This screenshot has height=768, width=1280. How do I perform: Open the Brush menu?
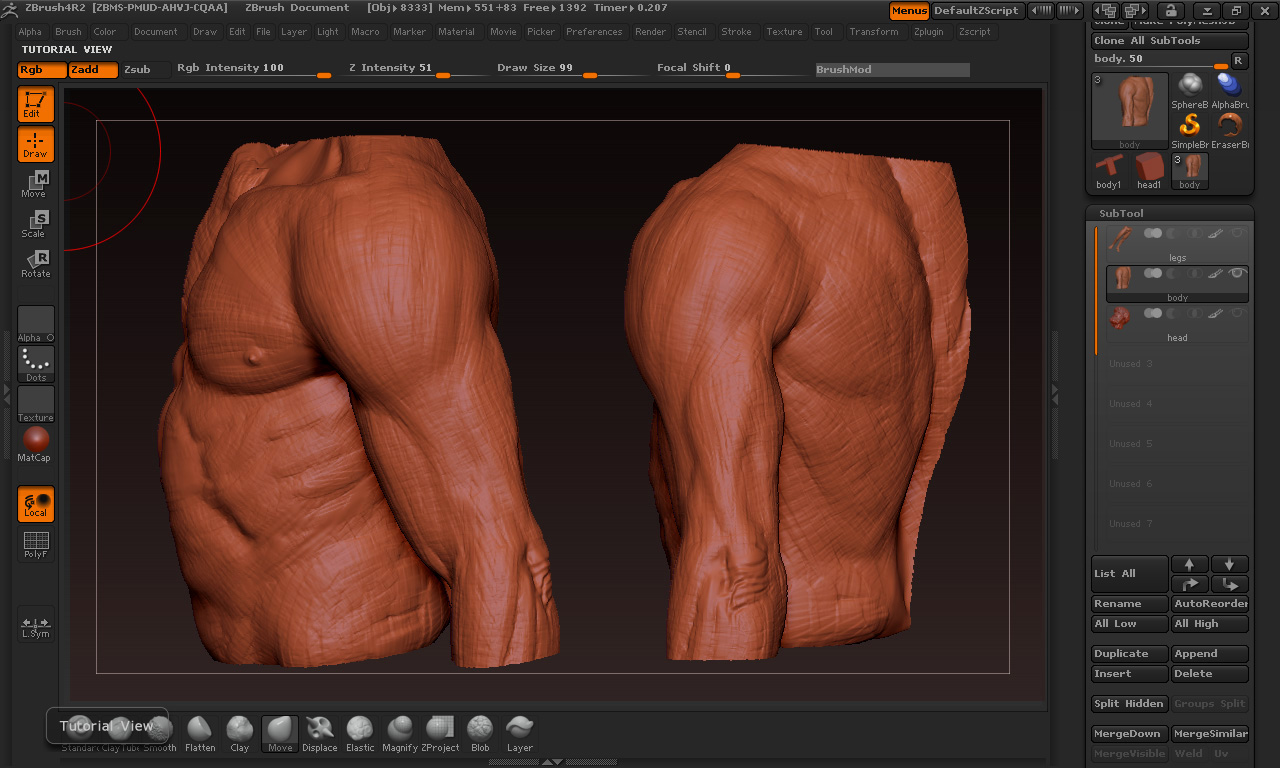(68, 32)
